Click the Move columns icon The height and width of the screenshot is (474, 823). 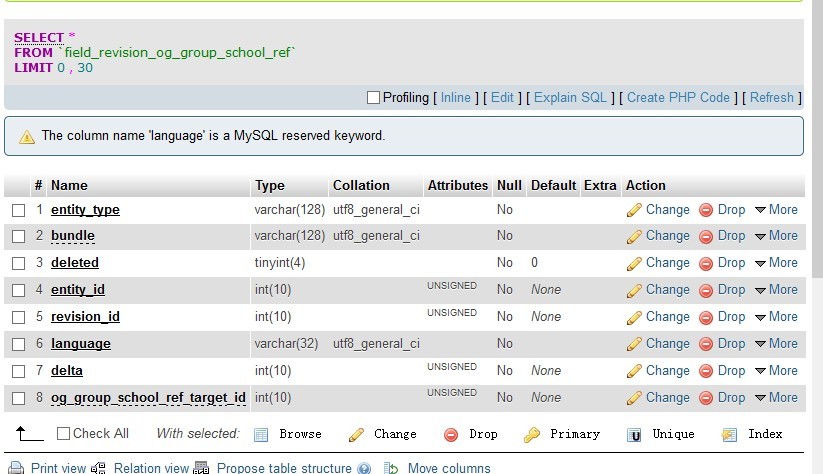click(391, 468)
